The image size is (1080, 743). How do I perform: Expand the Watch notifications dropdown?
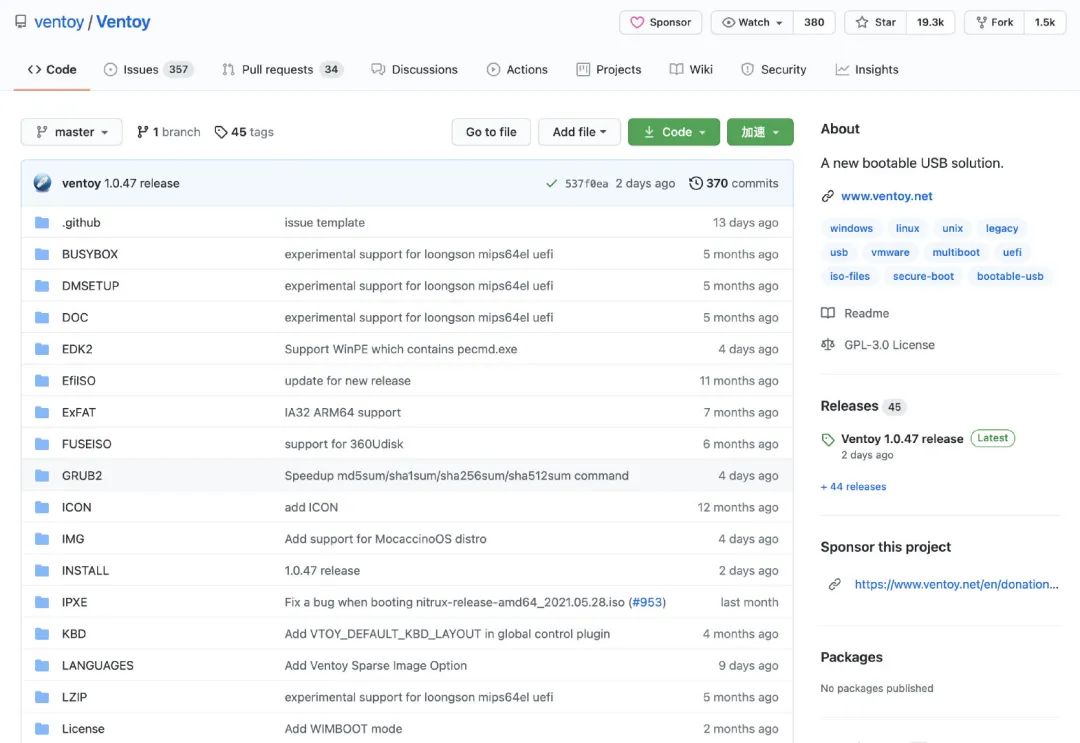coord(752,22)
